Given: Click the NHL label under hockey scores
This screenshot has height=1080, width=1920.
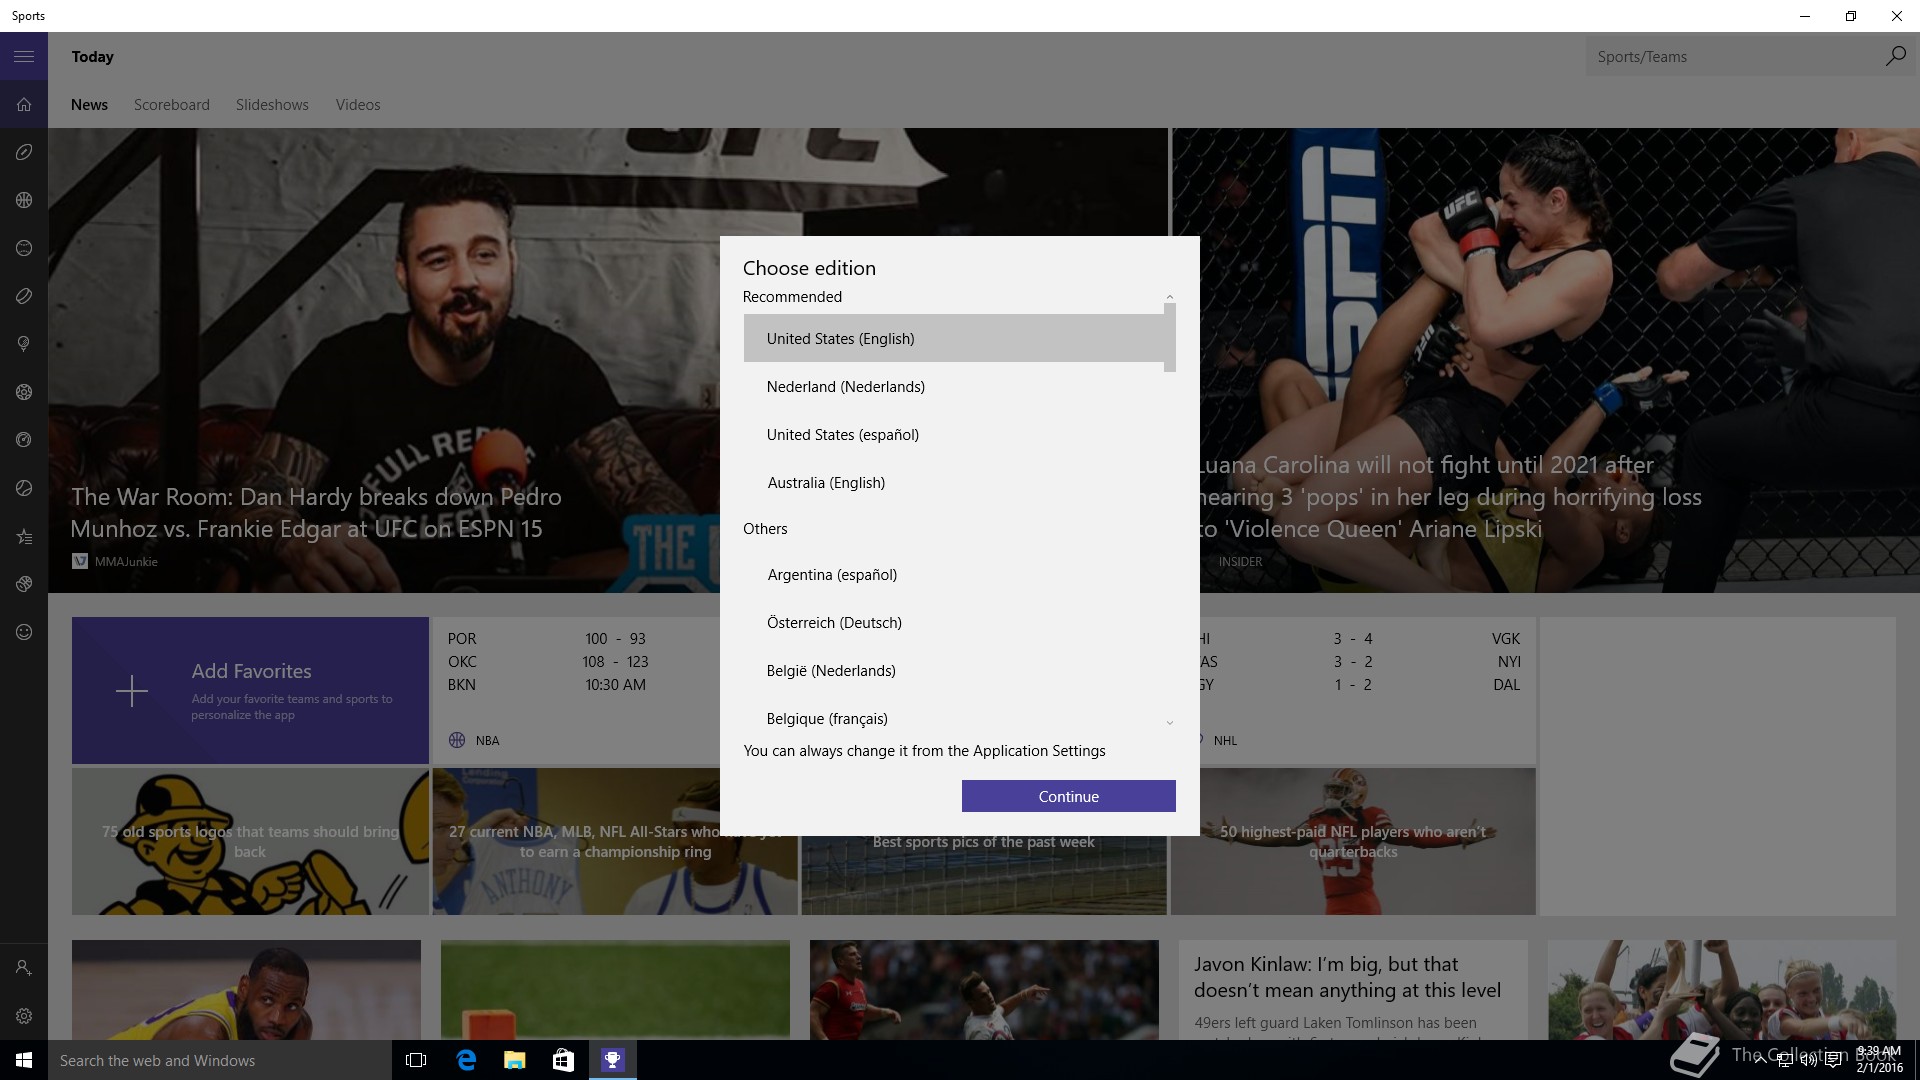Looking at the screenshot, I should pyautogui.click(x=1225, y=740).
